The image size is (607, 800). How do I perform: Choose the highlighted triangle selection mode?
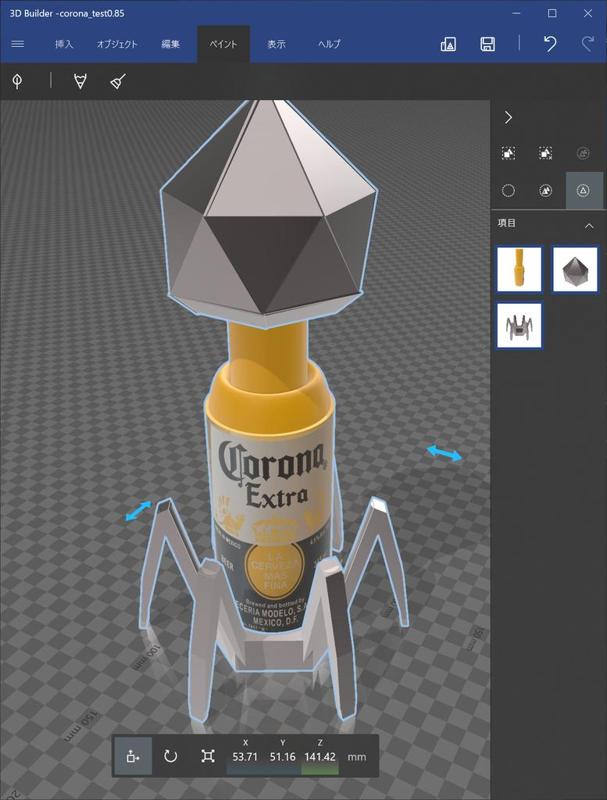[583, 191]
